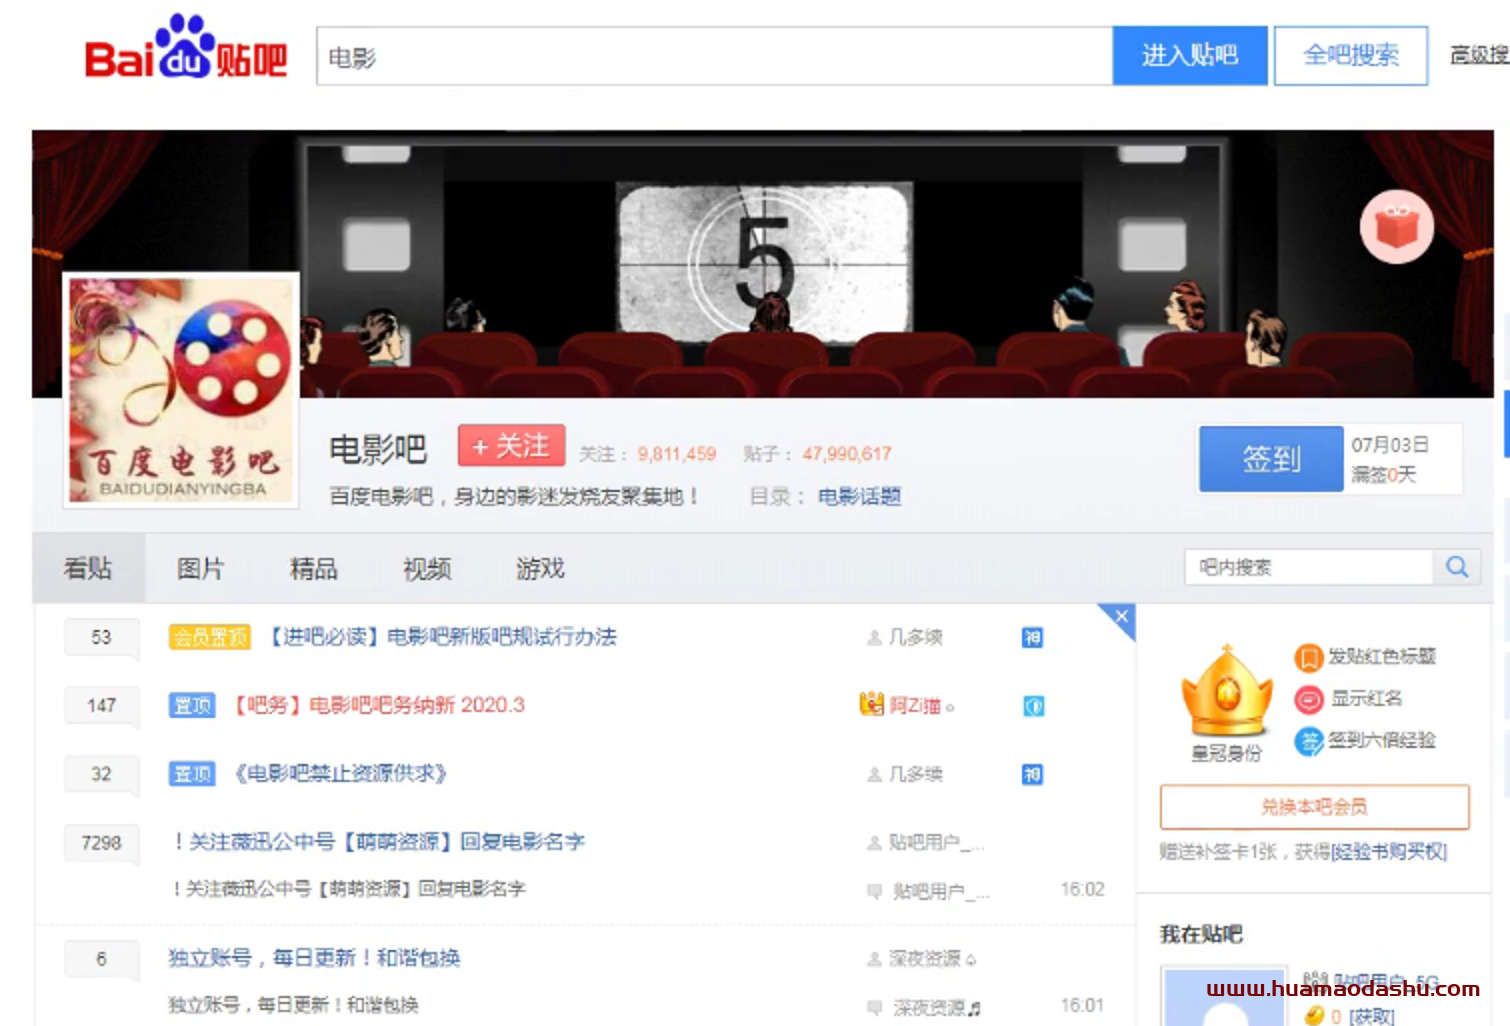Viewport: 1510px width, 1026px height.
Task: Open author 几多续 on 禁止资源供求 post
Action: 915,773
